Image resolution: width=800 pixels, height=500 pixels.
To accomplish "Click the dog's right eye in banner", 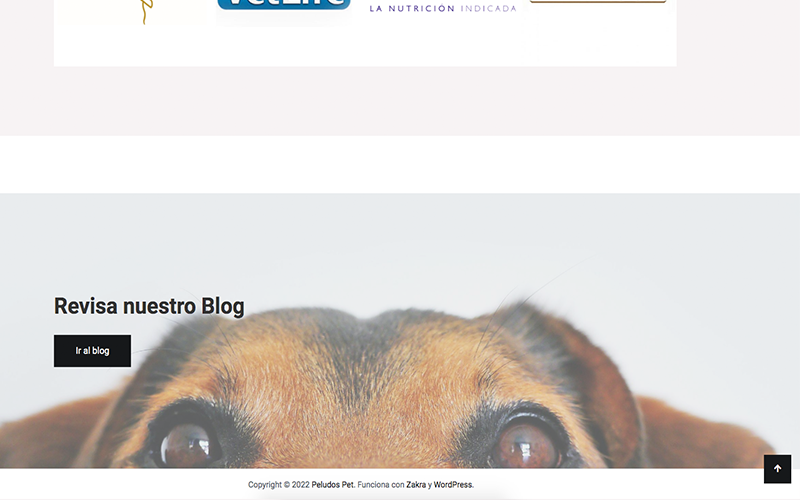I will click(x=526, y=443).
